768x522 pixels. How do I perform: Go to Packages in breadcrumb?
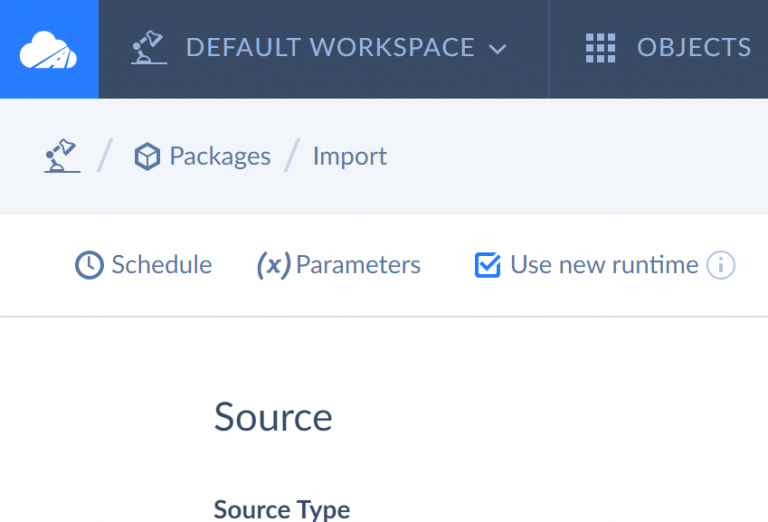point(219,157)
